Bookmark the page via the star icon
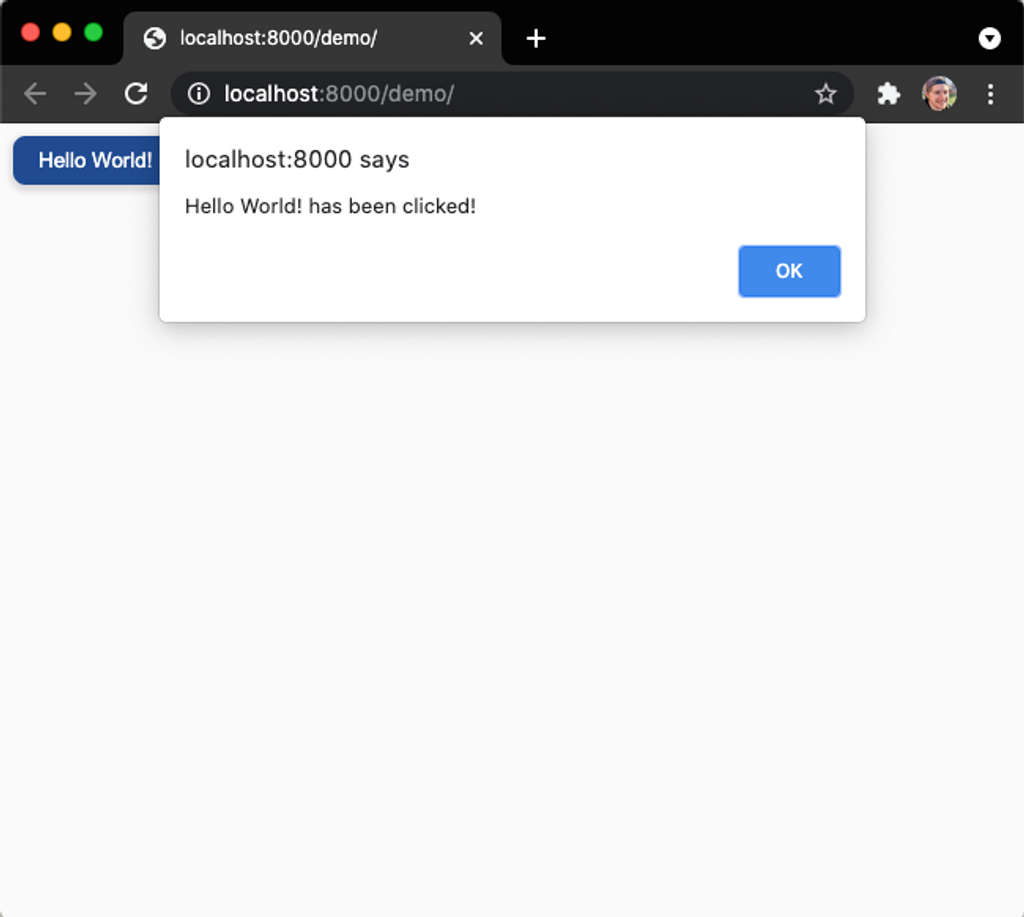1024x917 pixels. pyautogui.click(x=826, y=93)
